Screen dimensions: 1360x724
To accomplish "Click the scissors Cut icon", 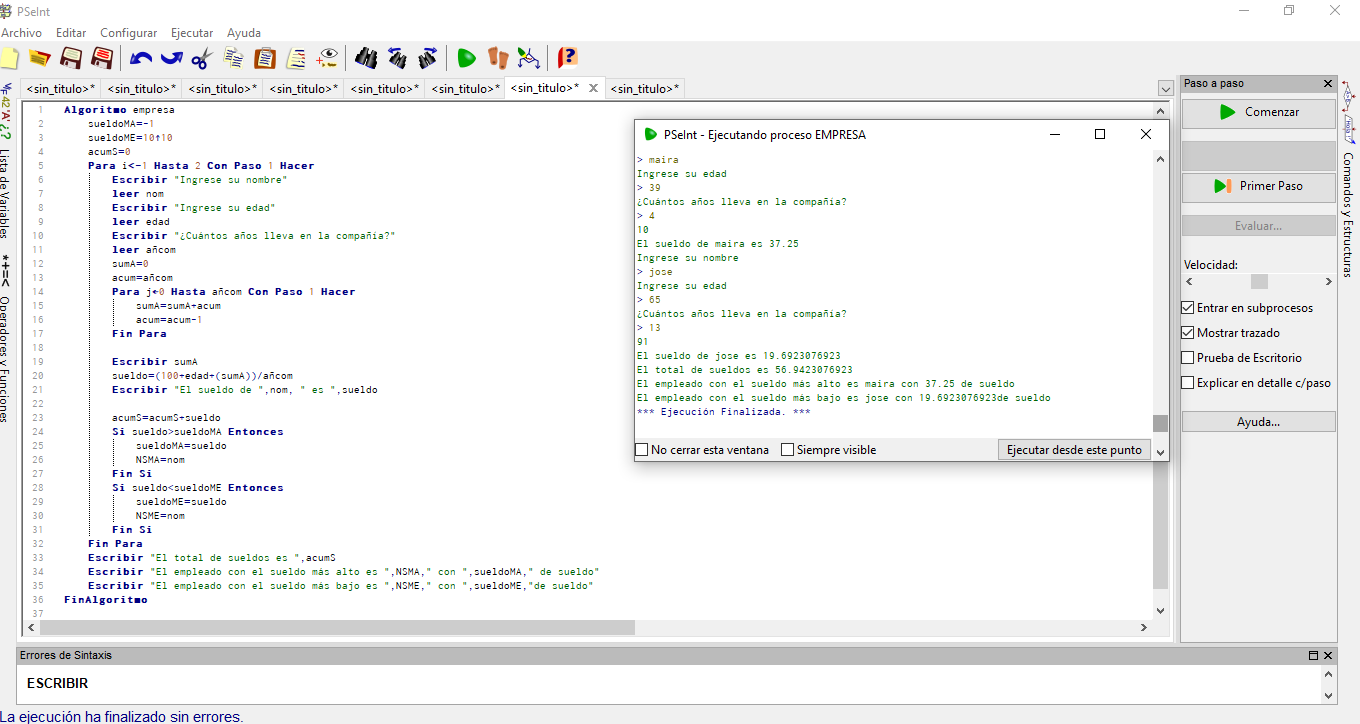I will click(202, 58).
